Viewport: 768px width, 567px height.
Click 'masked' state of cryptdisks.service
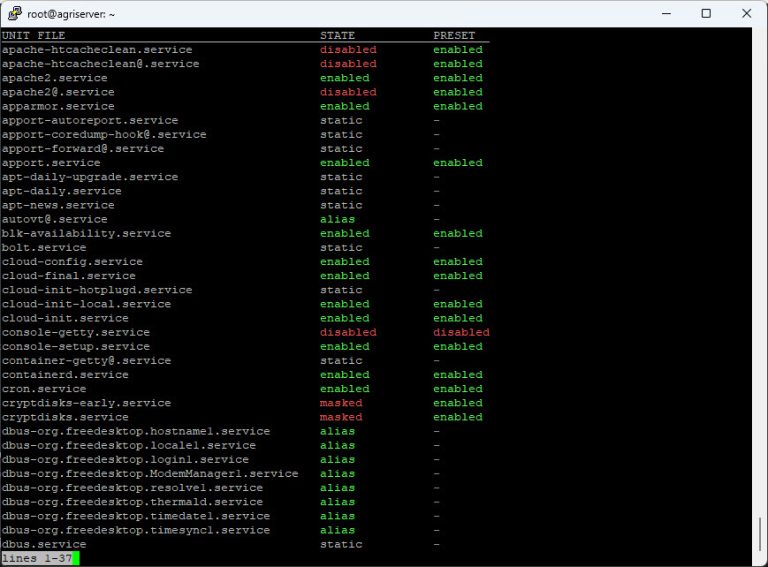point(341,417)
